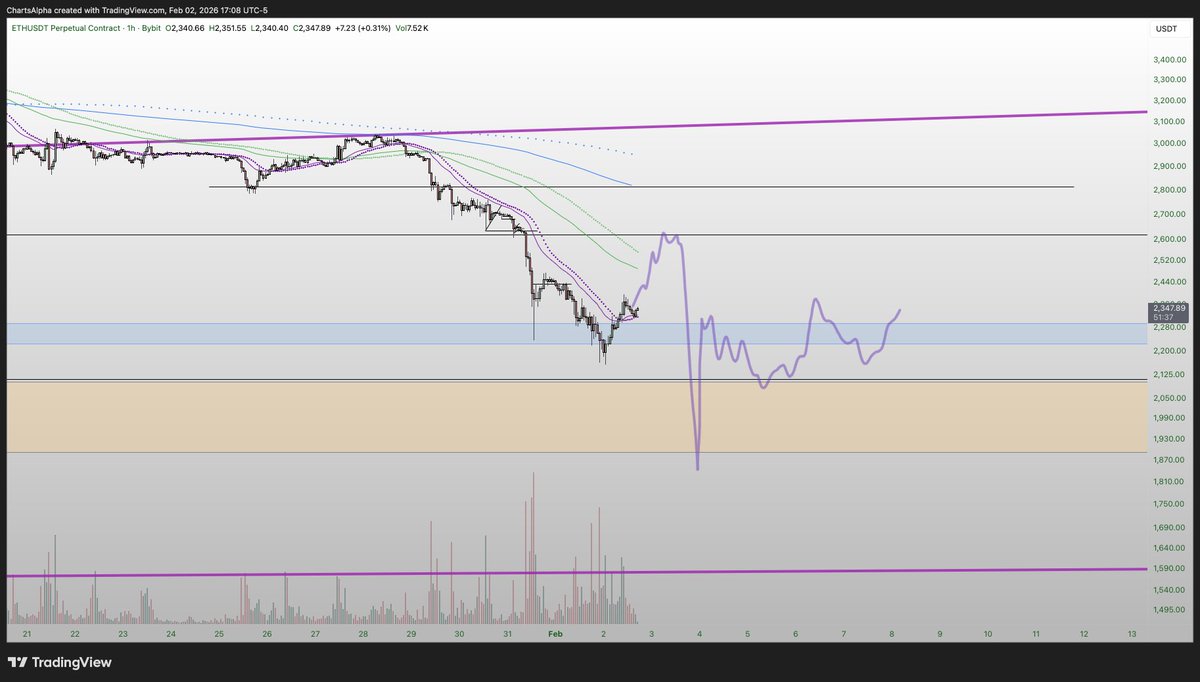Click the 2,280.00 price axis label
This screenshot has width=1200, height=682.
pyautogui.click(x=1168, y=328)
